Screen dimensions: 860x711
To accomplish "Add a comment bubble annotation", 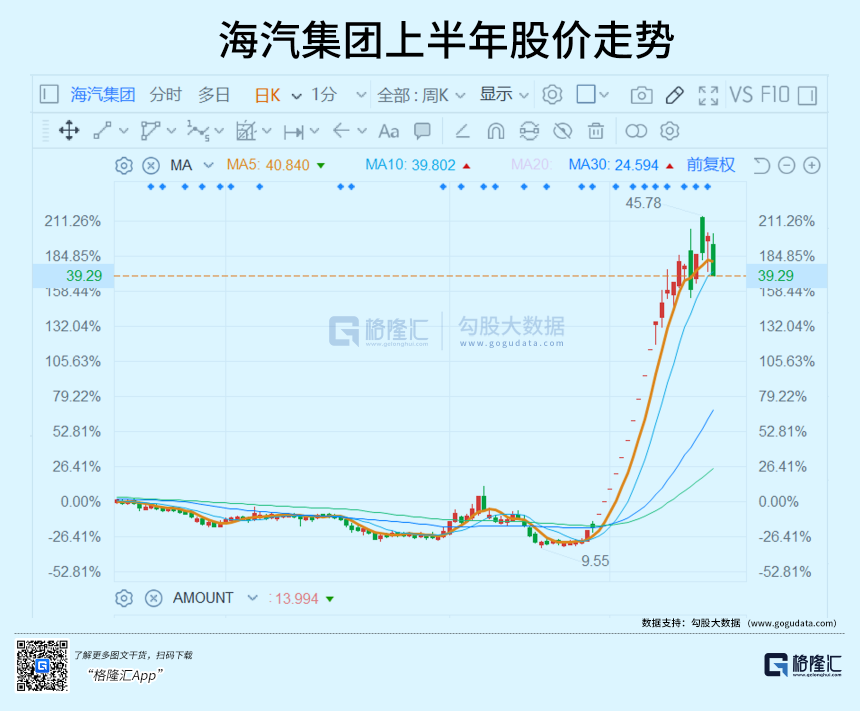I will tap(422, 131).
